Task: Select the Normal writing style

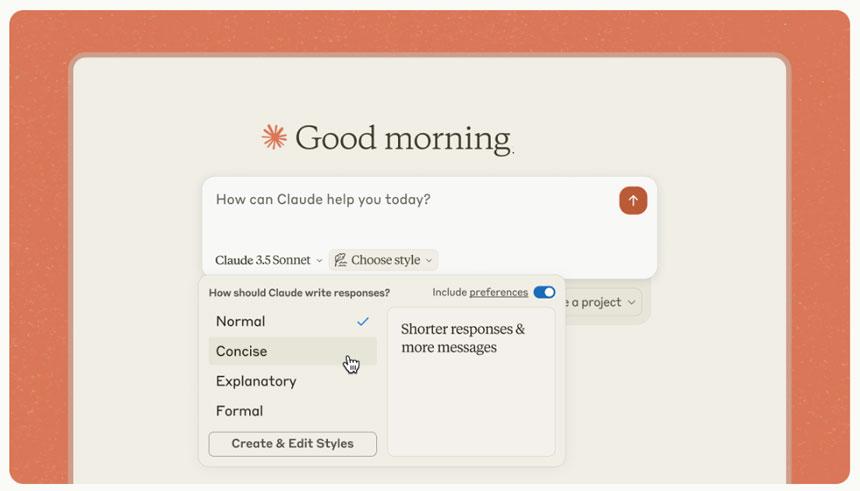Action: [292, 321]
